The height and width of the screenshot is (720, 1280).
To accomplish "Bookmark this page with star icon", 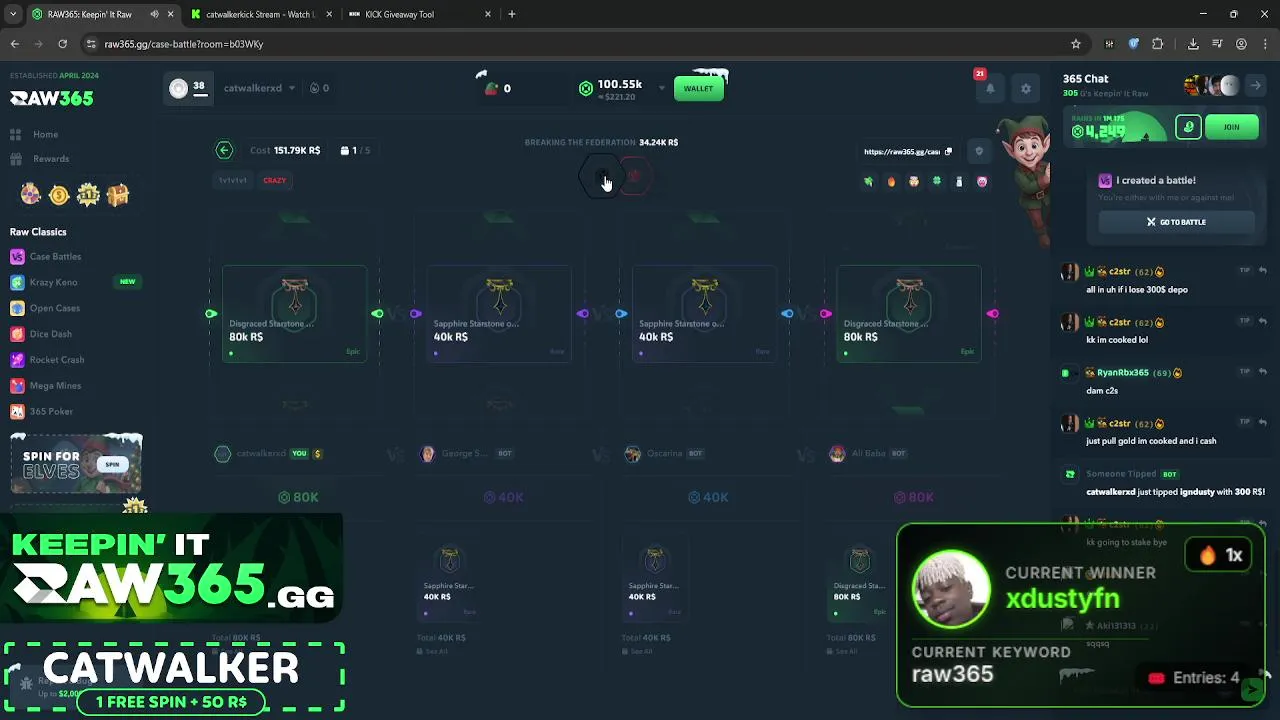I will 1076,44.
